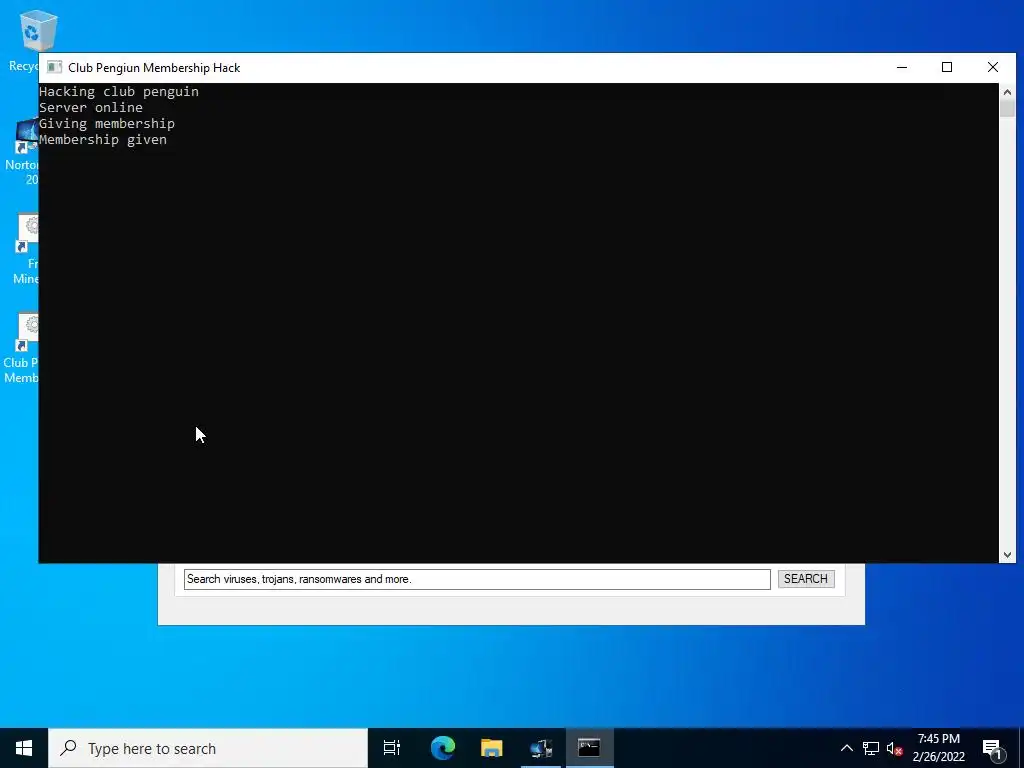Open the Recycle Bin desktop icon

tap(38, 31)
